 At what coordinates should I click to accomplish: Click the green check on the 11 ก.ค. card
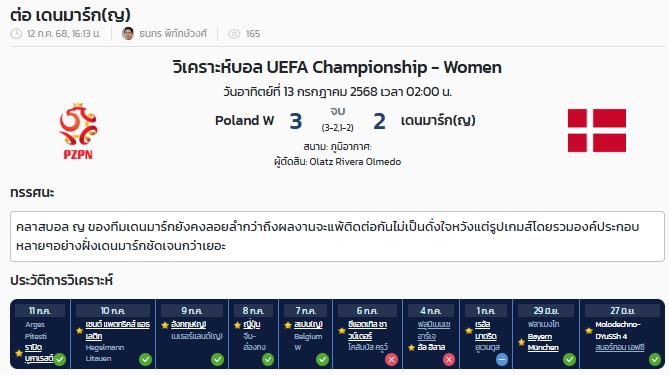(x=60, y=359)
